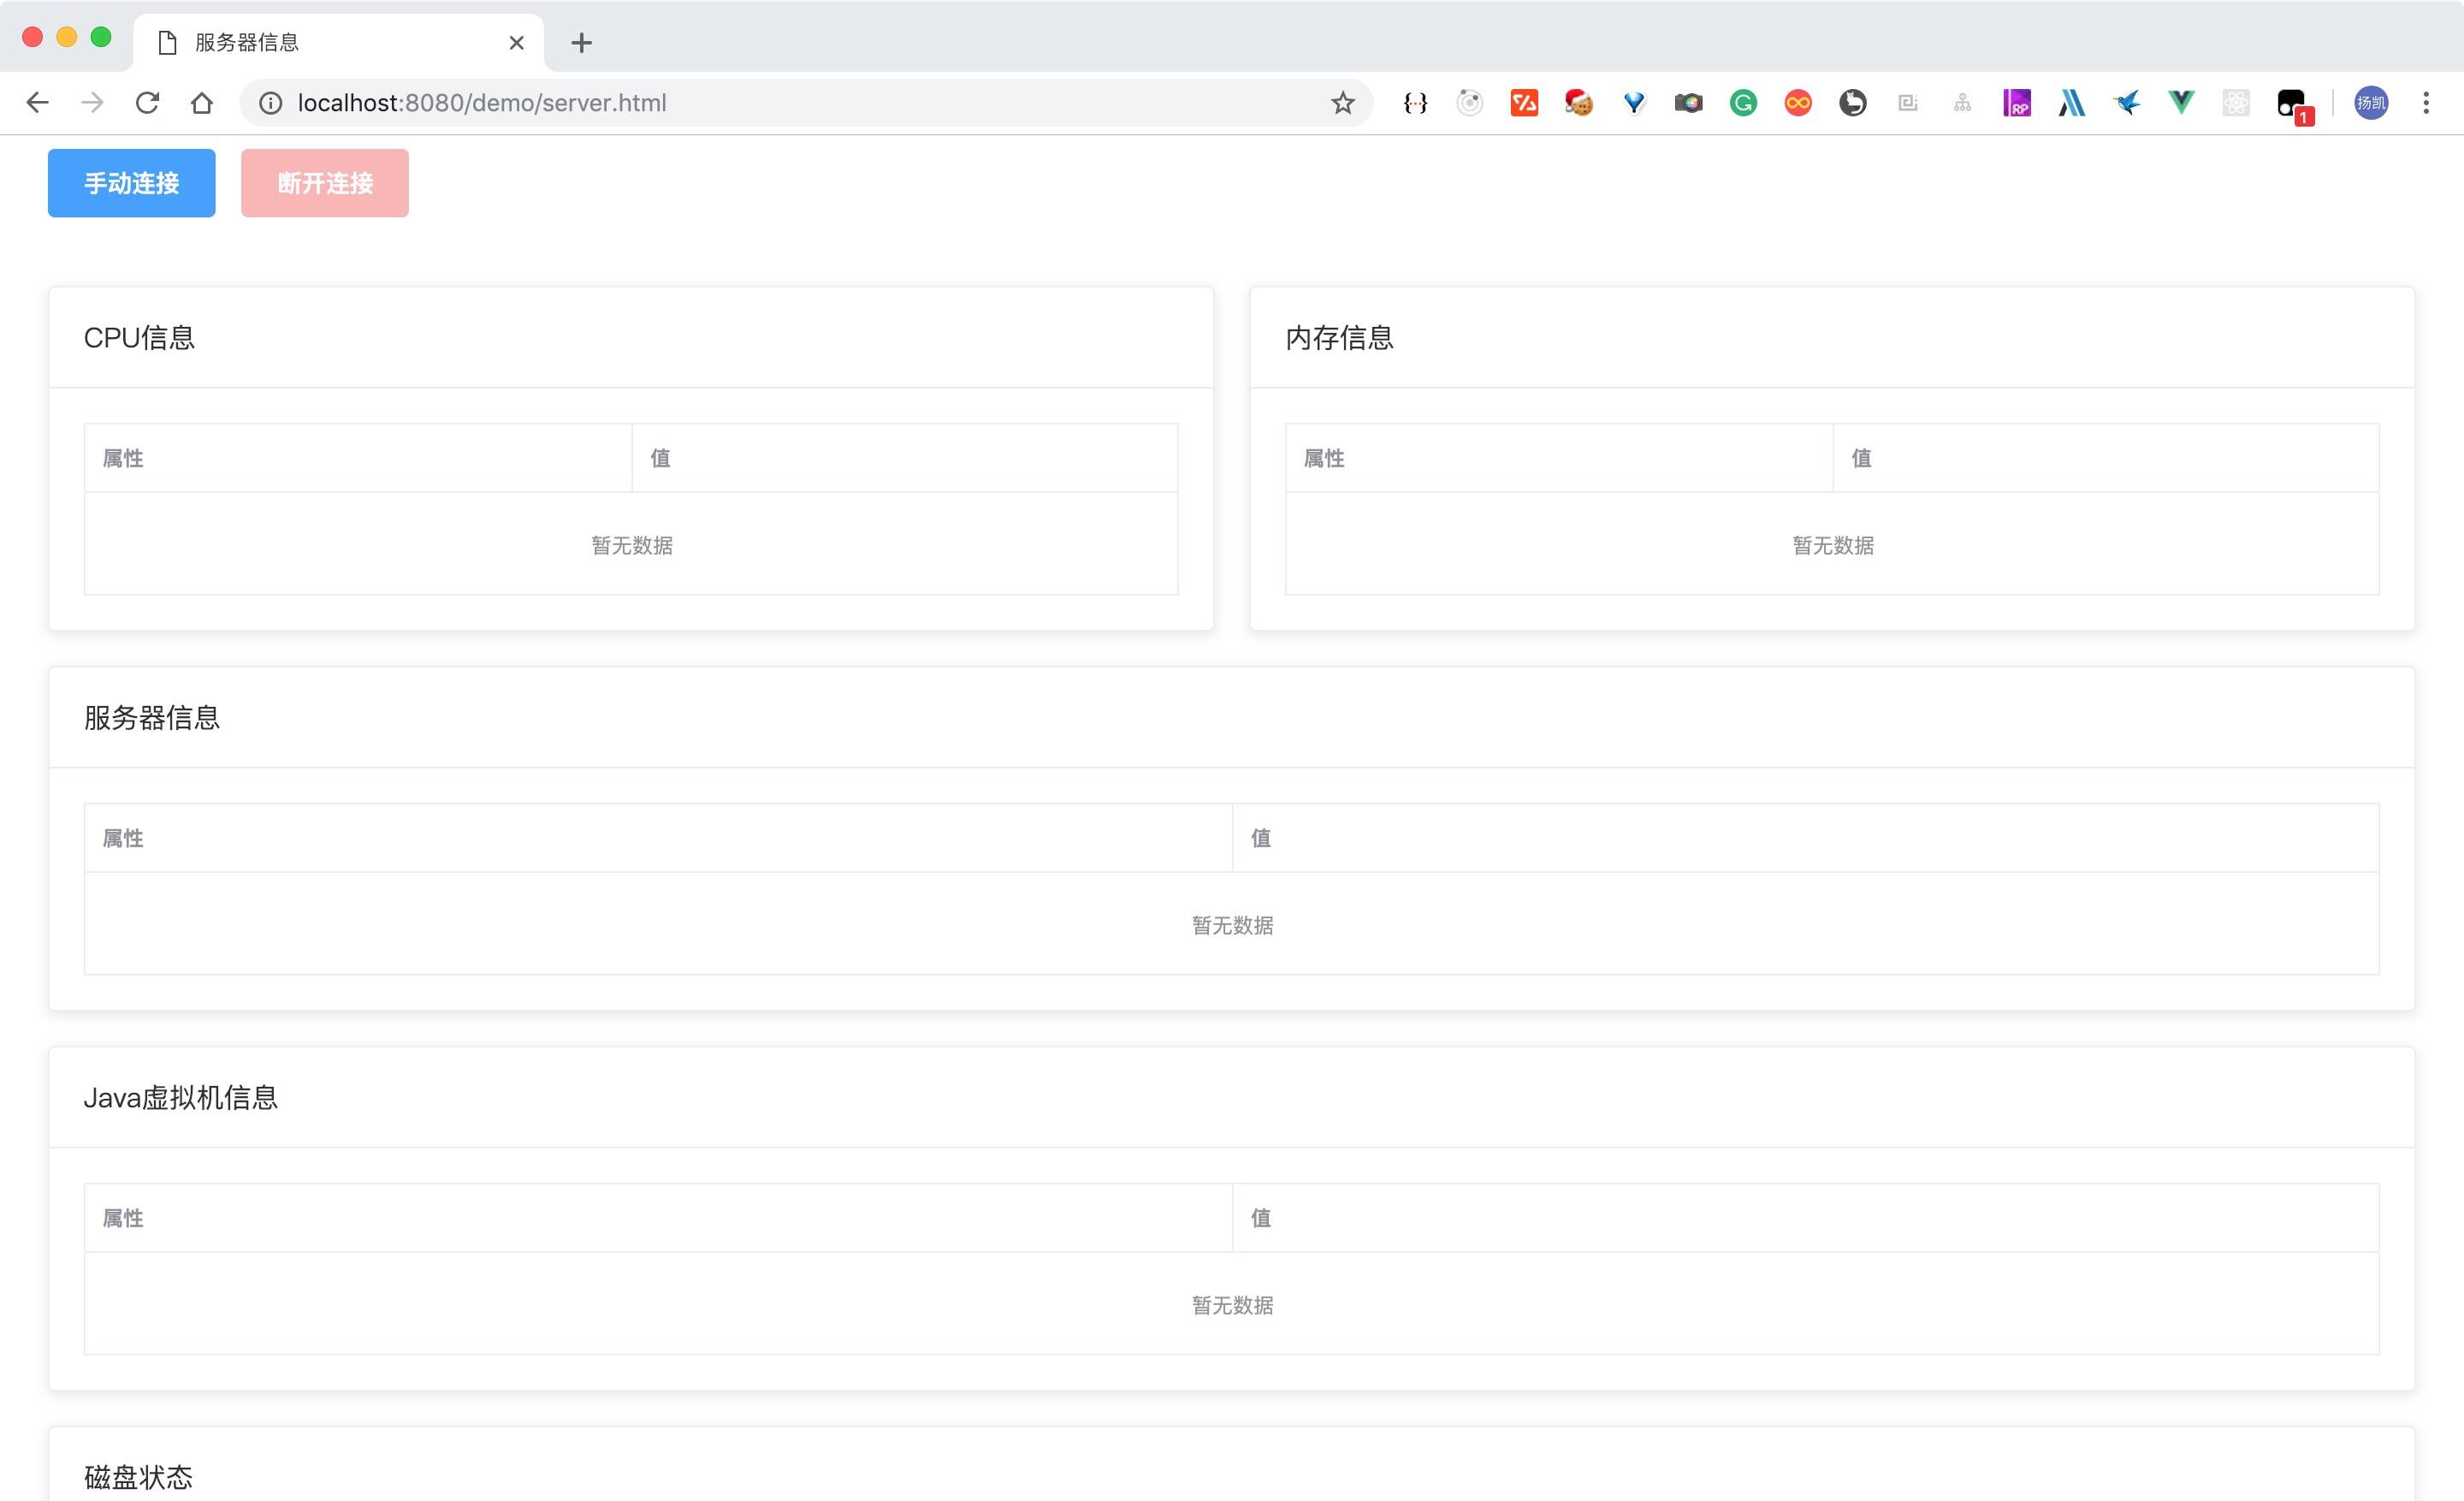Click the Axure RP extension icon
Image resolution: width=2464 pixels, height=1501 pixels.
coord(2016,103)
